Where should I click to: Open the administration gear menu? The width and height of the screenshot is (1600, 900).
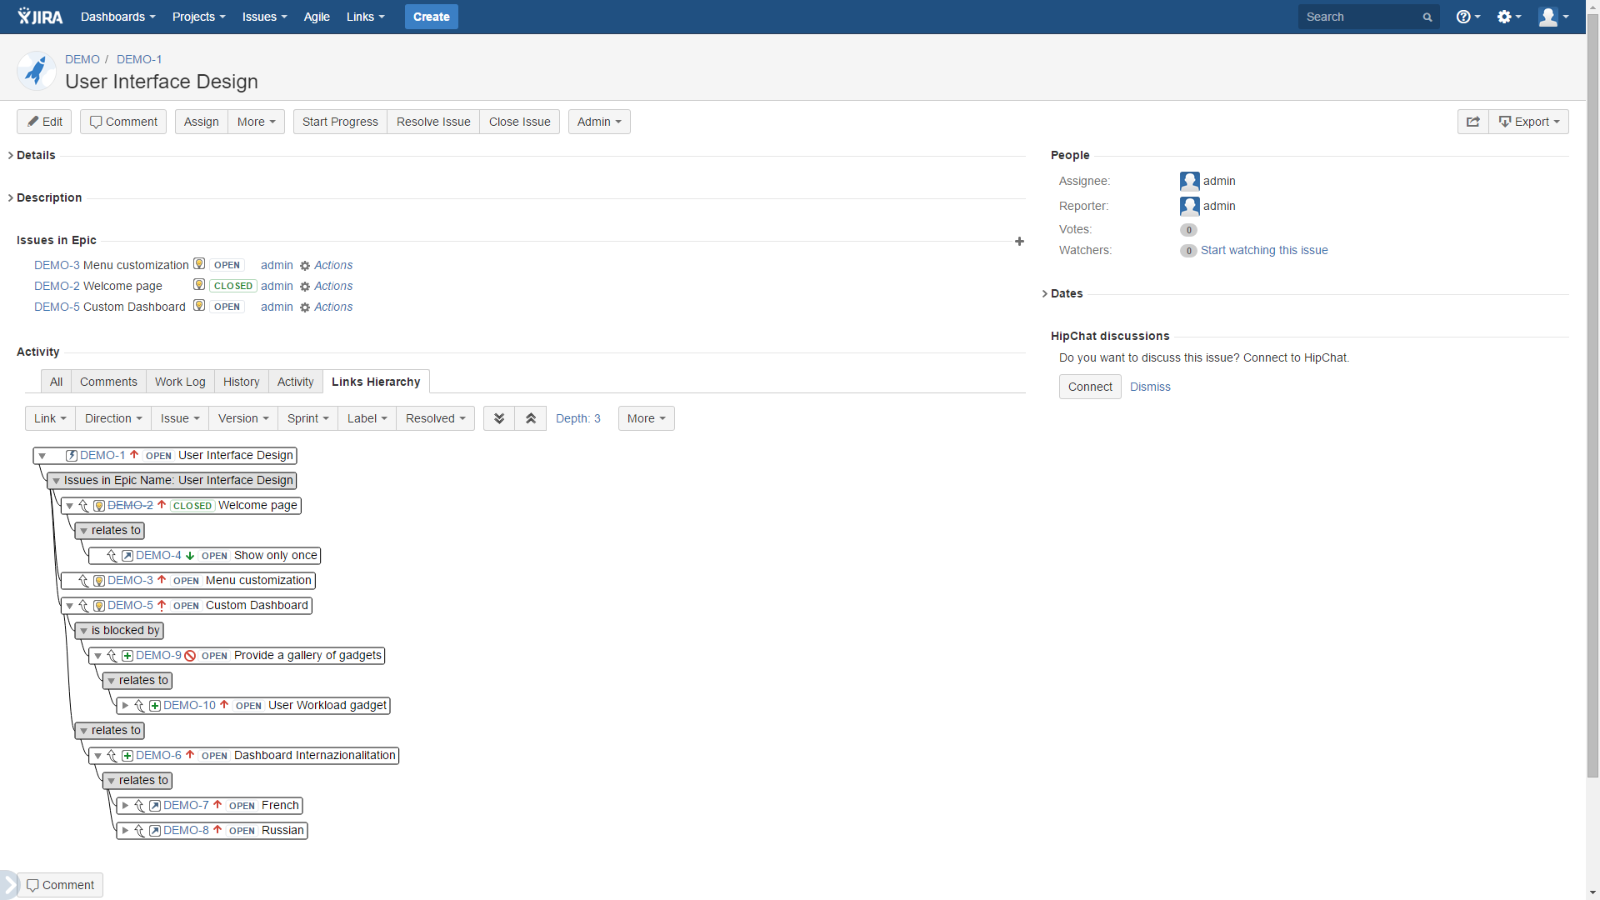click(x=1509, y=17)
